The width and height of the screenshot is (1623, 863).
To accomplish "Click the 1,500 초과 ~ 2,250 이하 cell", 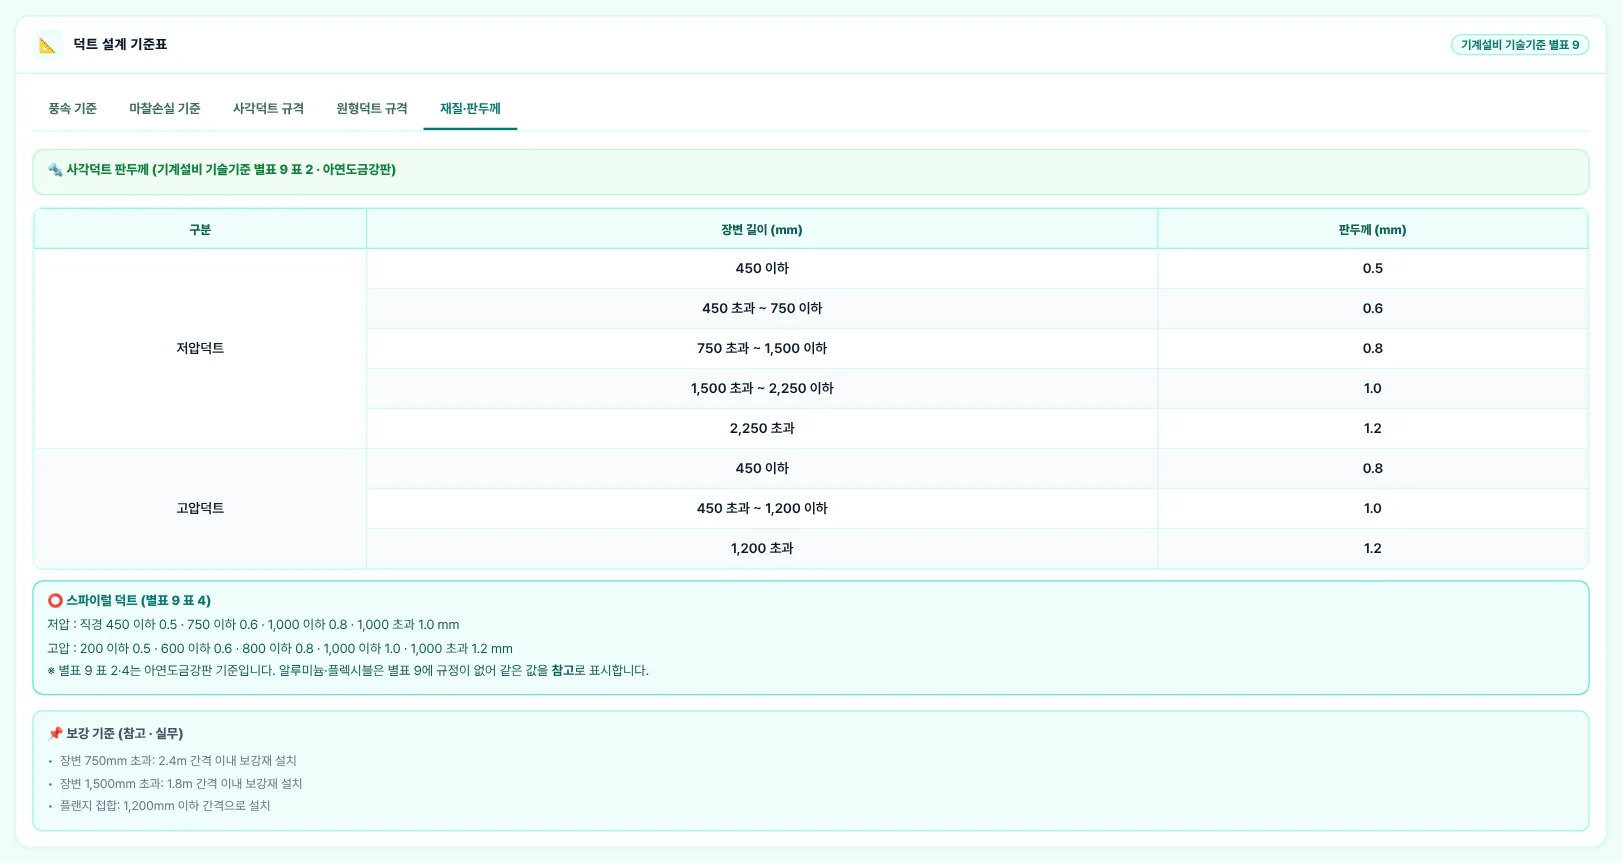I will (762, 388).
